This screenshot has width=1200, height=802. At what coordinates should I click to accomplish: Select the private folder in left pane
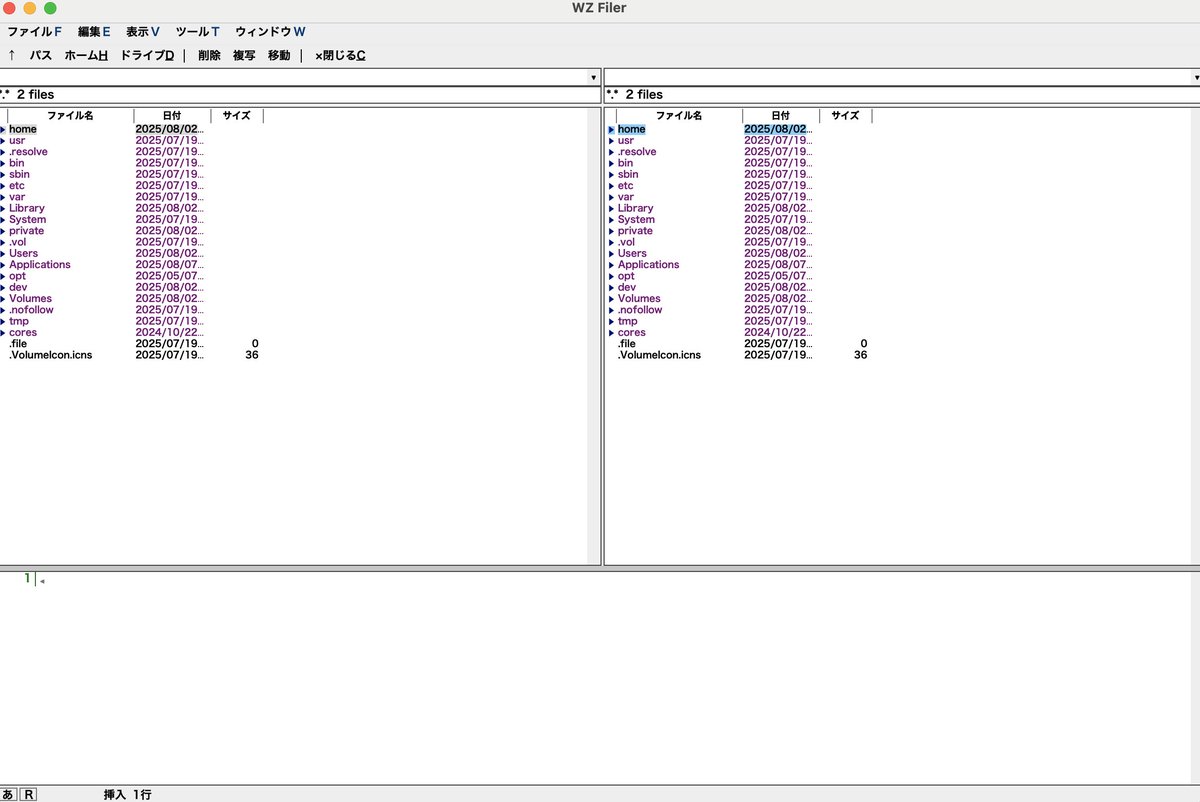click(x=27, y=231)
